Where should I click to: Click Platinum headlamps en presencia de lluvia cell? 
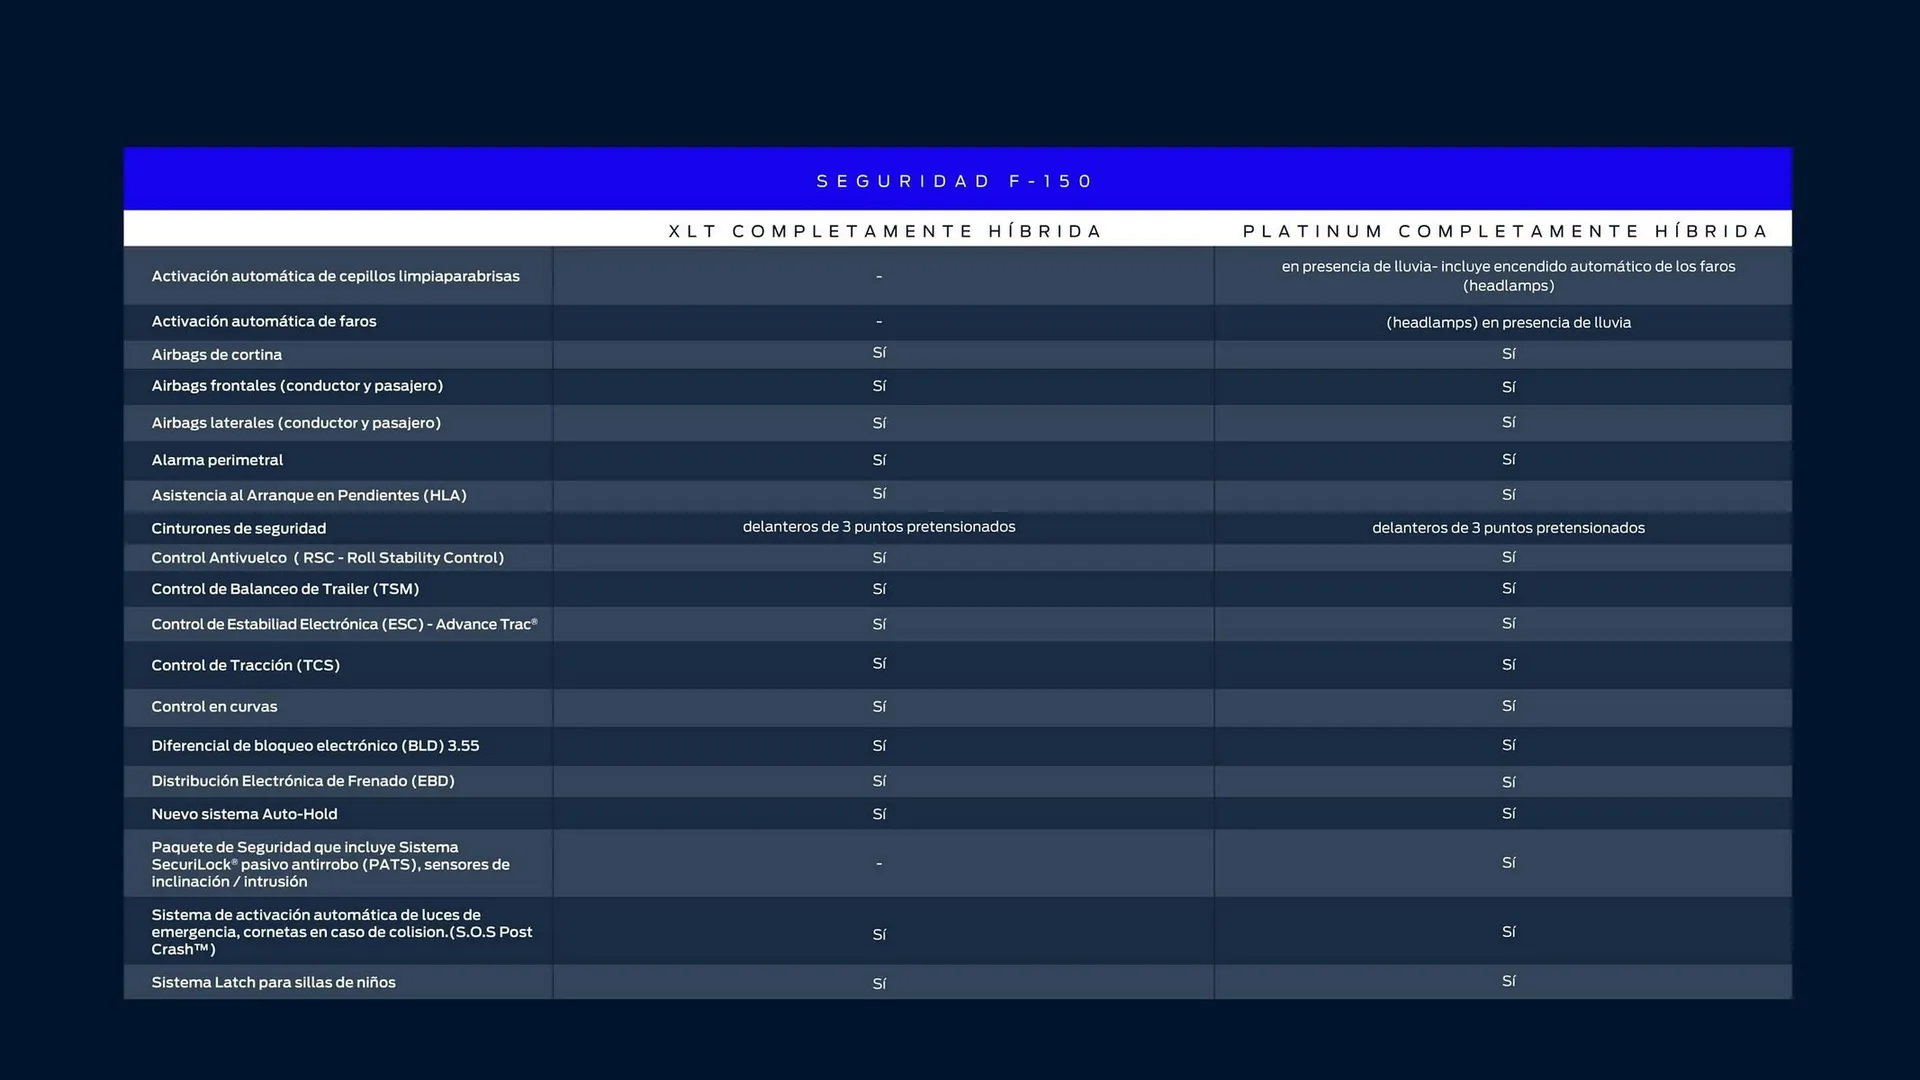click(1507, 322)
